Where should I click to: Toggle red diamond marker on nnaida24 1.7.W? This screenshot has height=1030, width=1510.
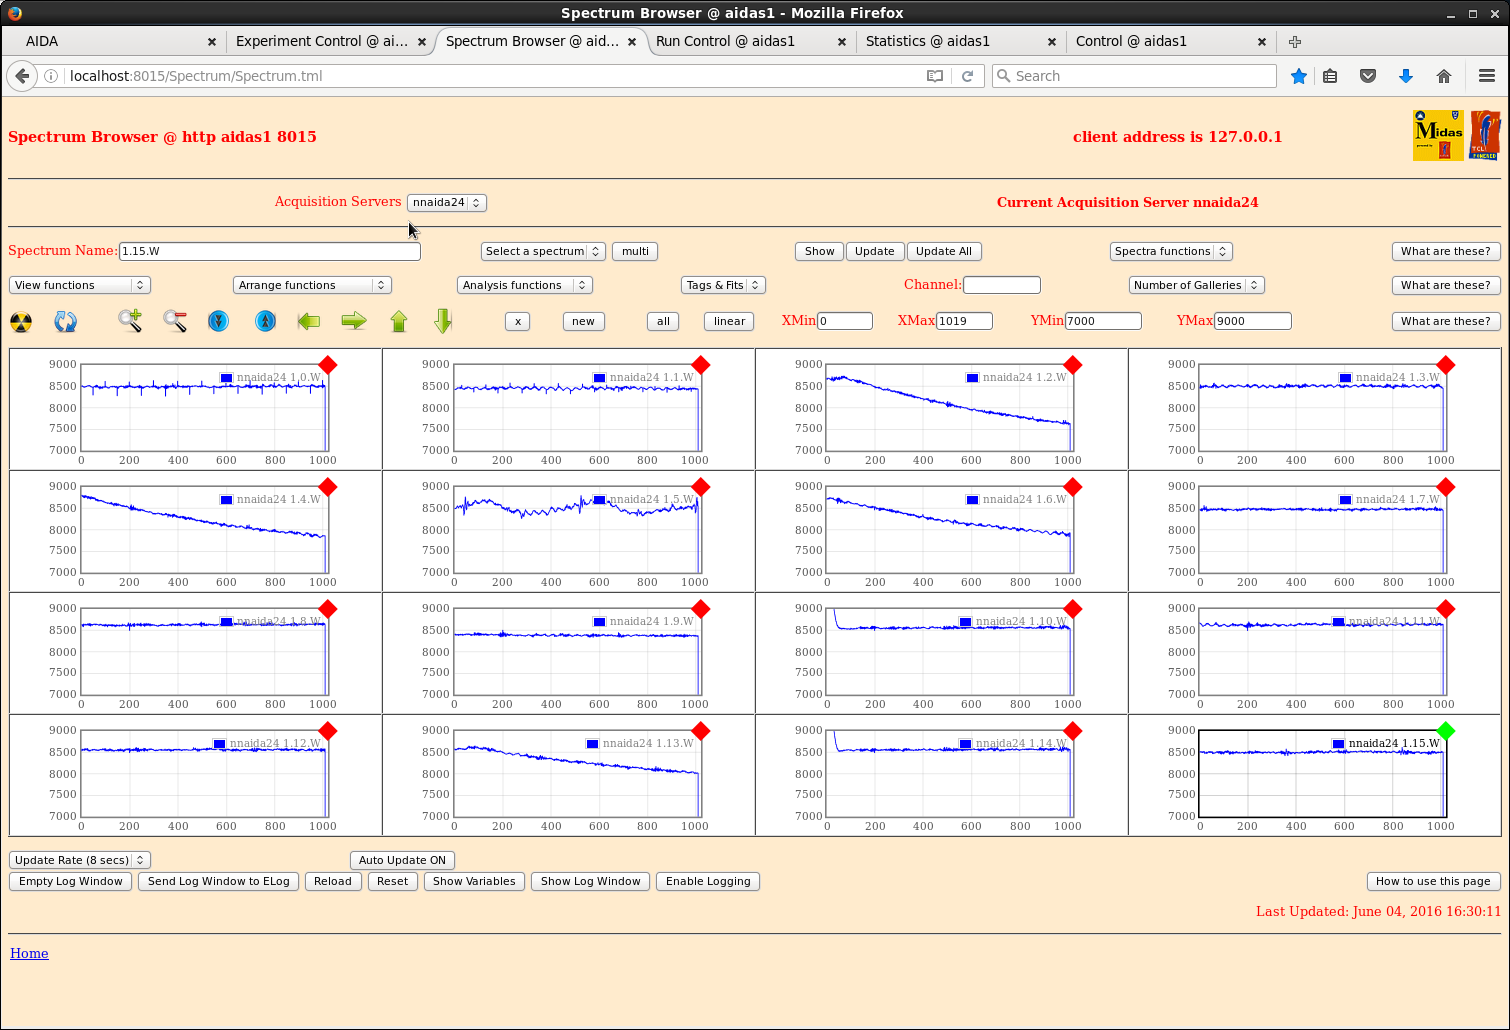[1446, 487]
